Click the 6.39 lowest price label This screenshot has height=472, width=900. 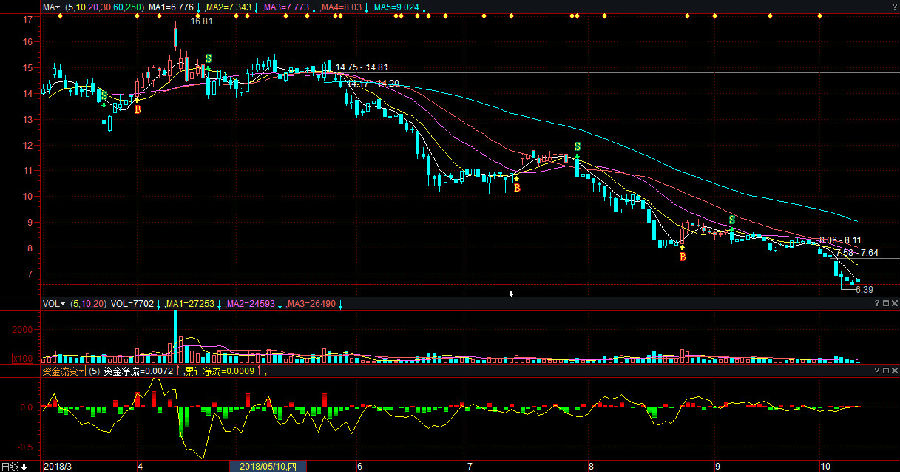[x=862, y=290]
